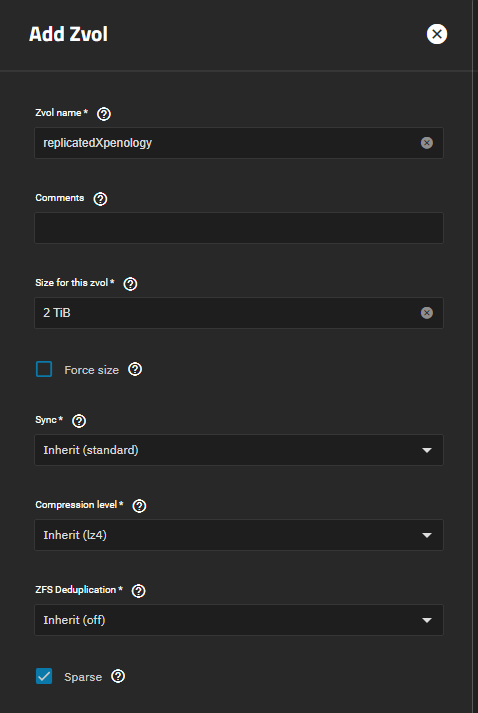Expand Compression level dropdown

click(x=239, y=535)
